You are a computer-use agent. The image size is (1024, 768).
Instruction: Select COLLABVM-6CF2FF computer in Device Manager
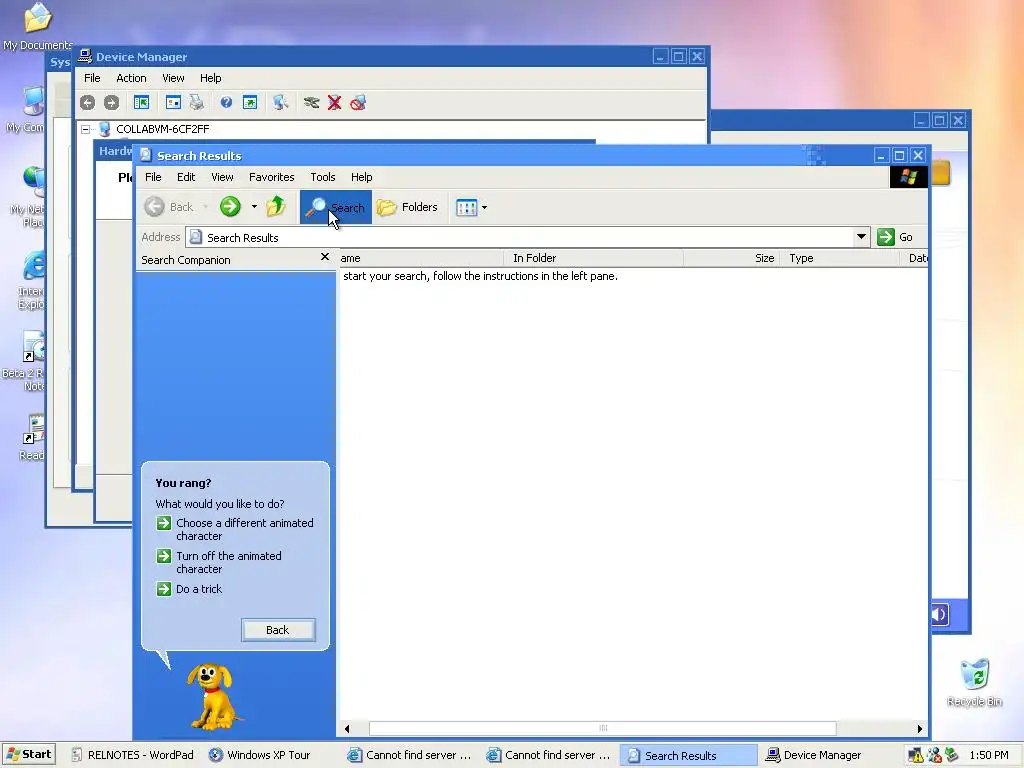163,129
